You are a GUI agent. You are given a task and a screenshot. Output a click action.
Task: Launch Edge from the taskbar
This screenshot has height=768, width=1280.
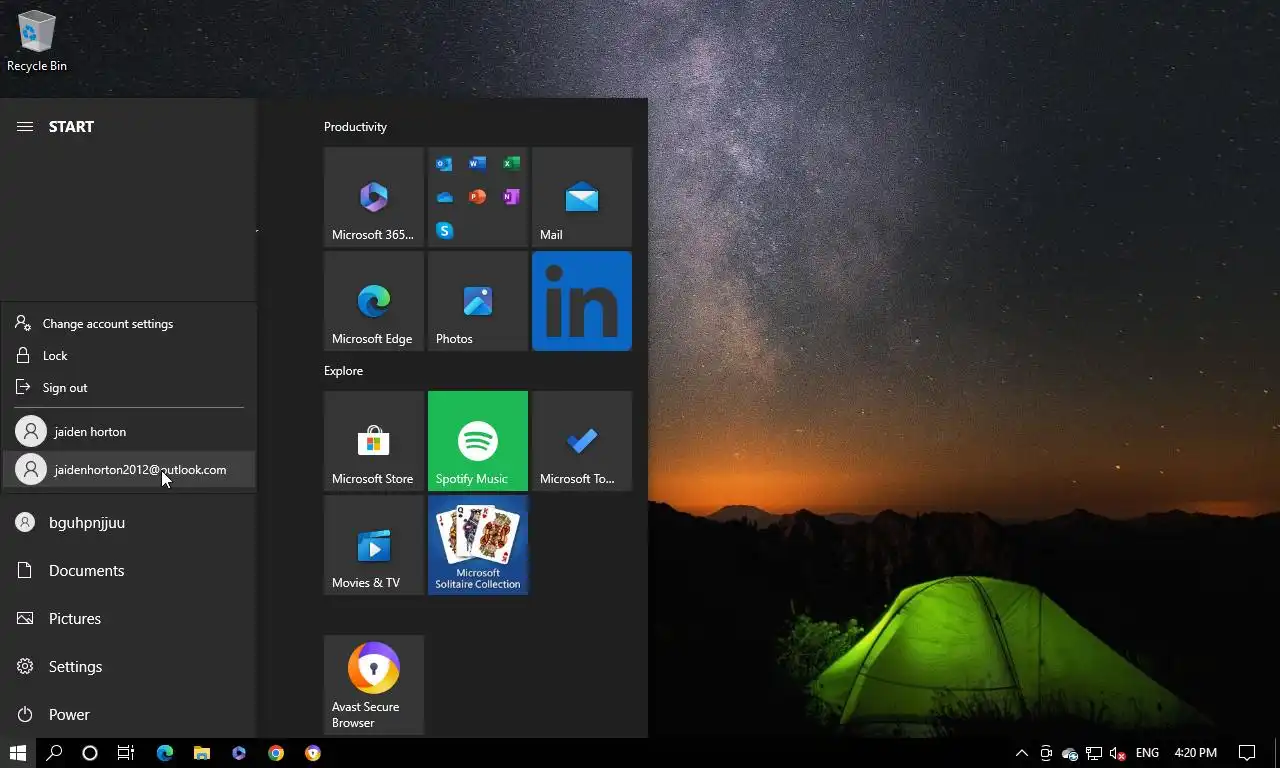[165, 753]
